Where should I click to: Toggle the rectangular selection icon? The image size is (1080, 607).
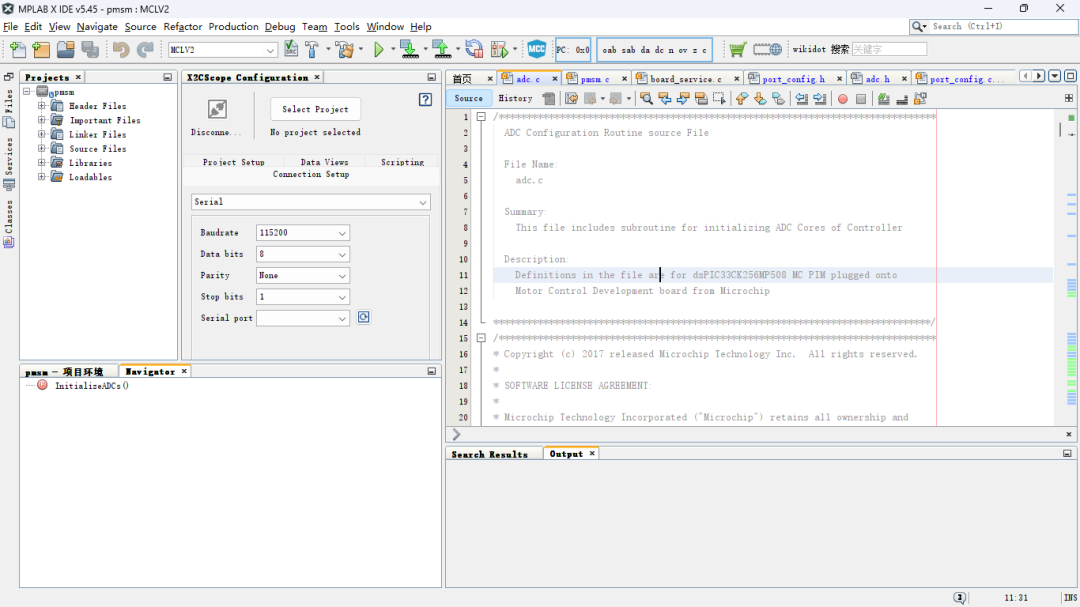[x=719, y=99]
